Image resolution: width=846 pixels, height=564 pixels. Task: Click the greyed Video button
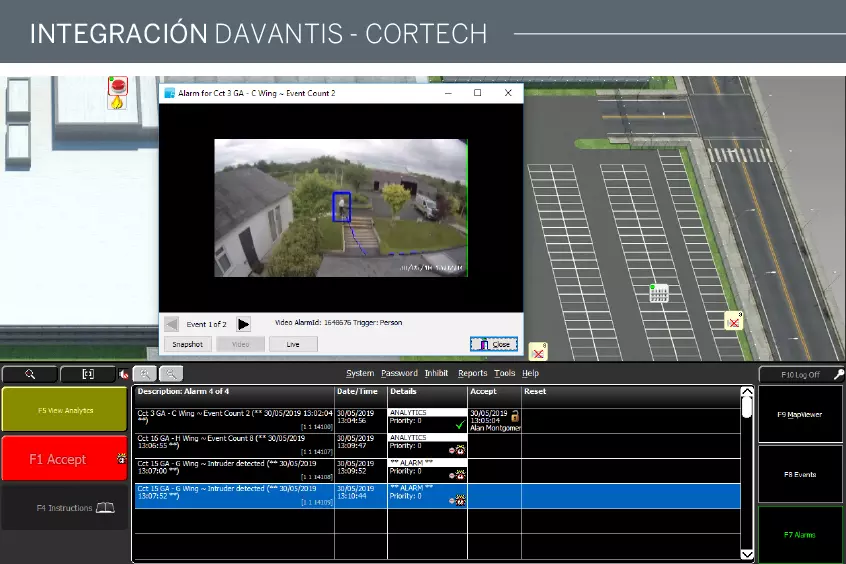coord(241,344)
